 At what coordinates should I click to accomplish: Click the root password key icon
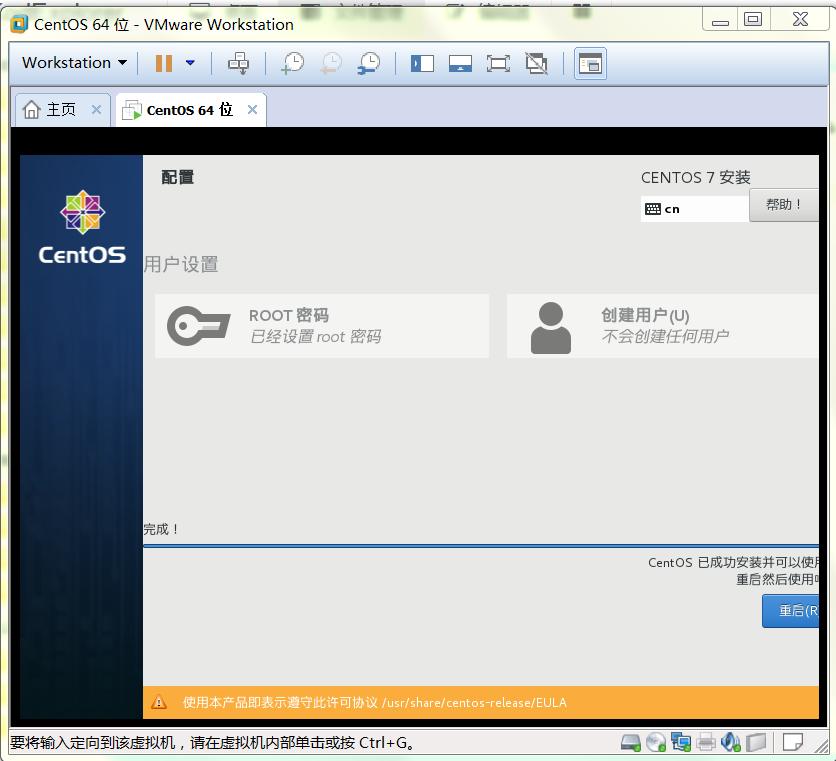click(199, 326)
